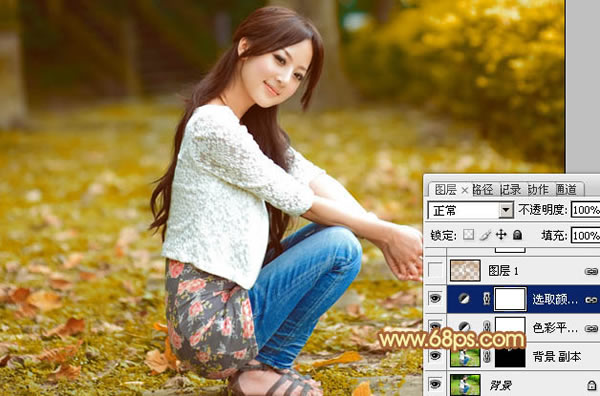Click the 填充 fill value field
Image resolution: width=600 pixels, height=396 pixels.
pyautogui.click(x=585, y=235)
